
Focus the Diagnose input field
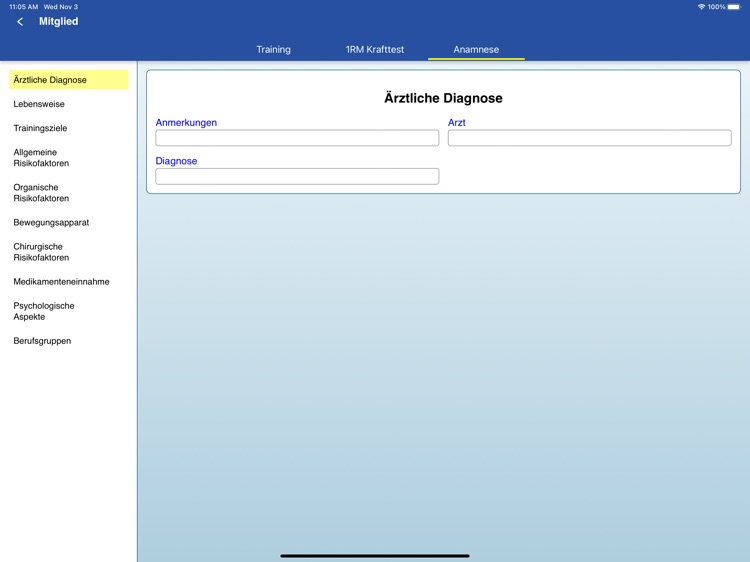point(297,176)
